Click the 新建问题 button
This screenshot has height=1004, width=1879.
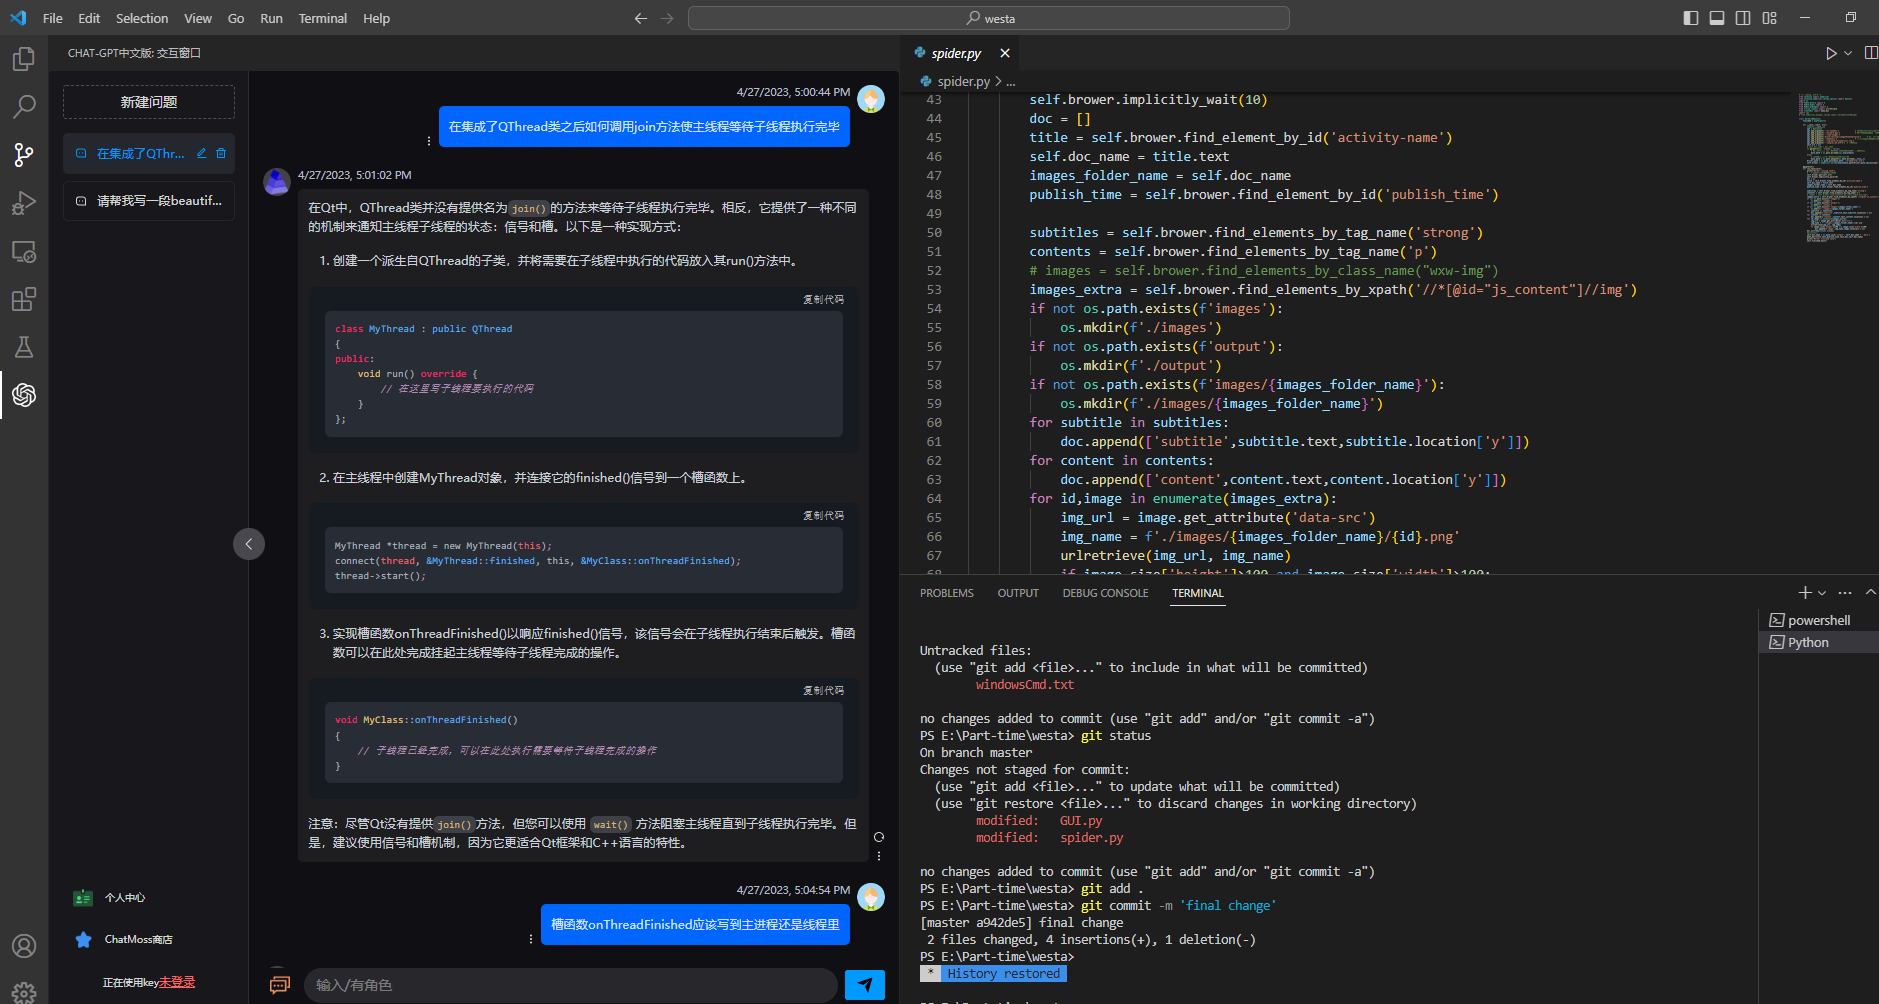tap(149, 102)
